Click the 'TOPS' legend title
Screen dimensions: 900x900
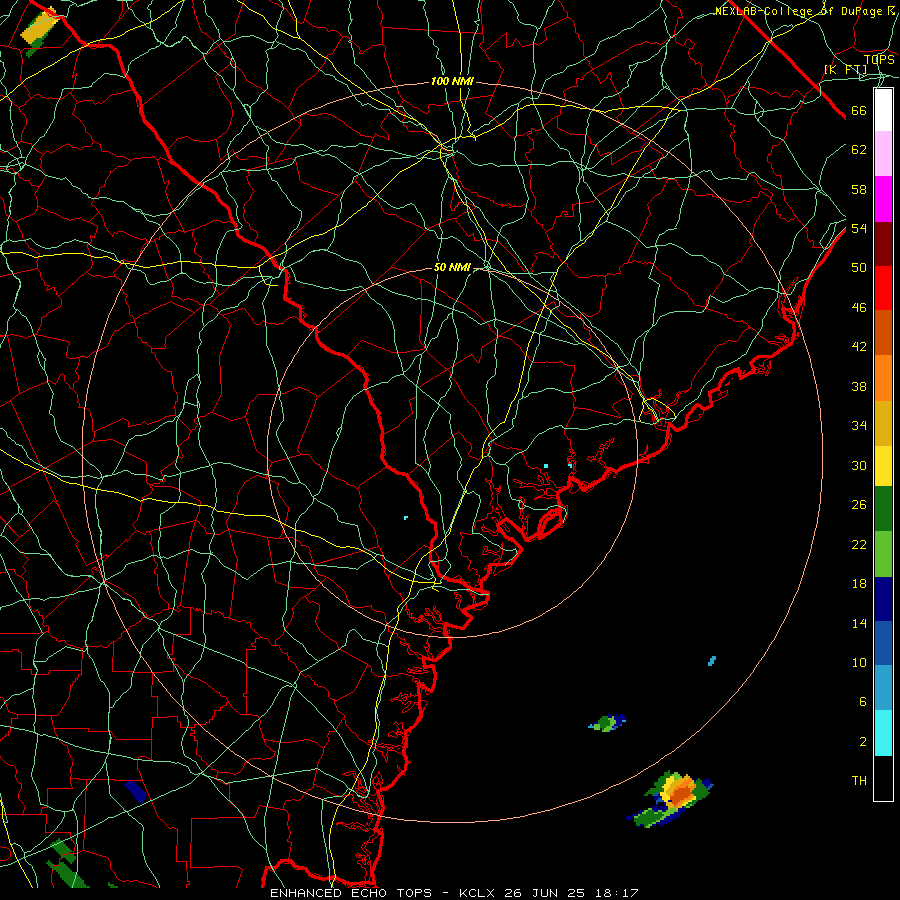(879, 60)
